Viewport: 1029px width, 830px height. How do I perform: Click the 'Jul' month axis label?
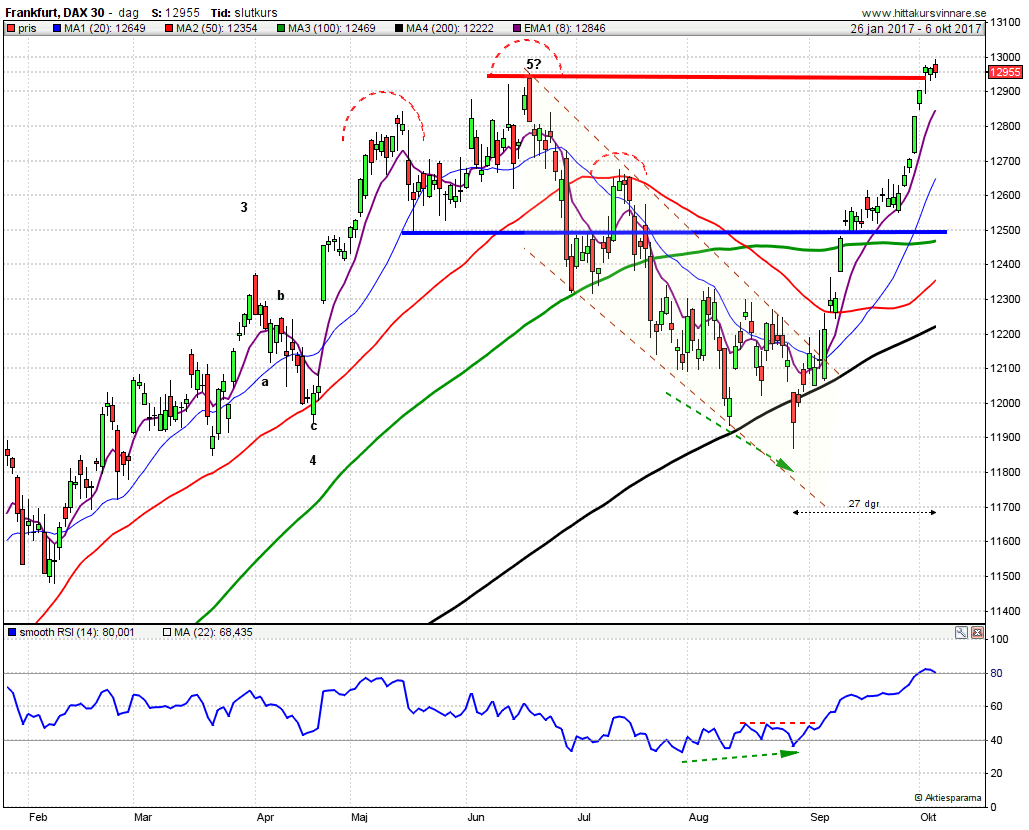pyautogui.click(x=584, y=817)
